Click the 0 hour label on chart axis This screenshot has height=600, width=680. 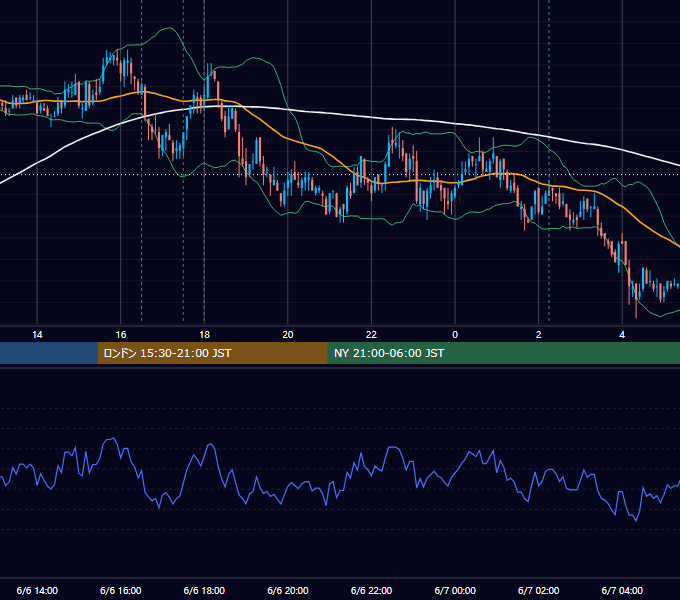click(455, 335)
